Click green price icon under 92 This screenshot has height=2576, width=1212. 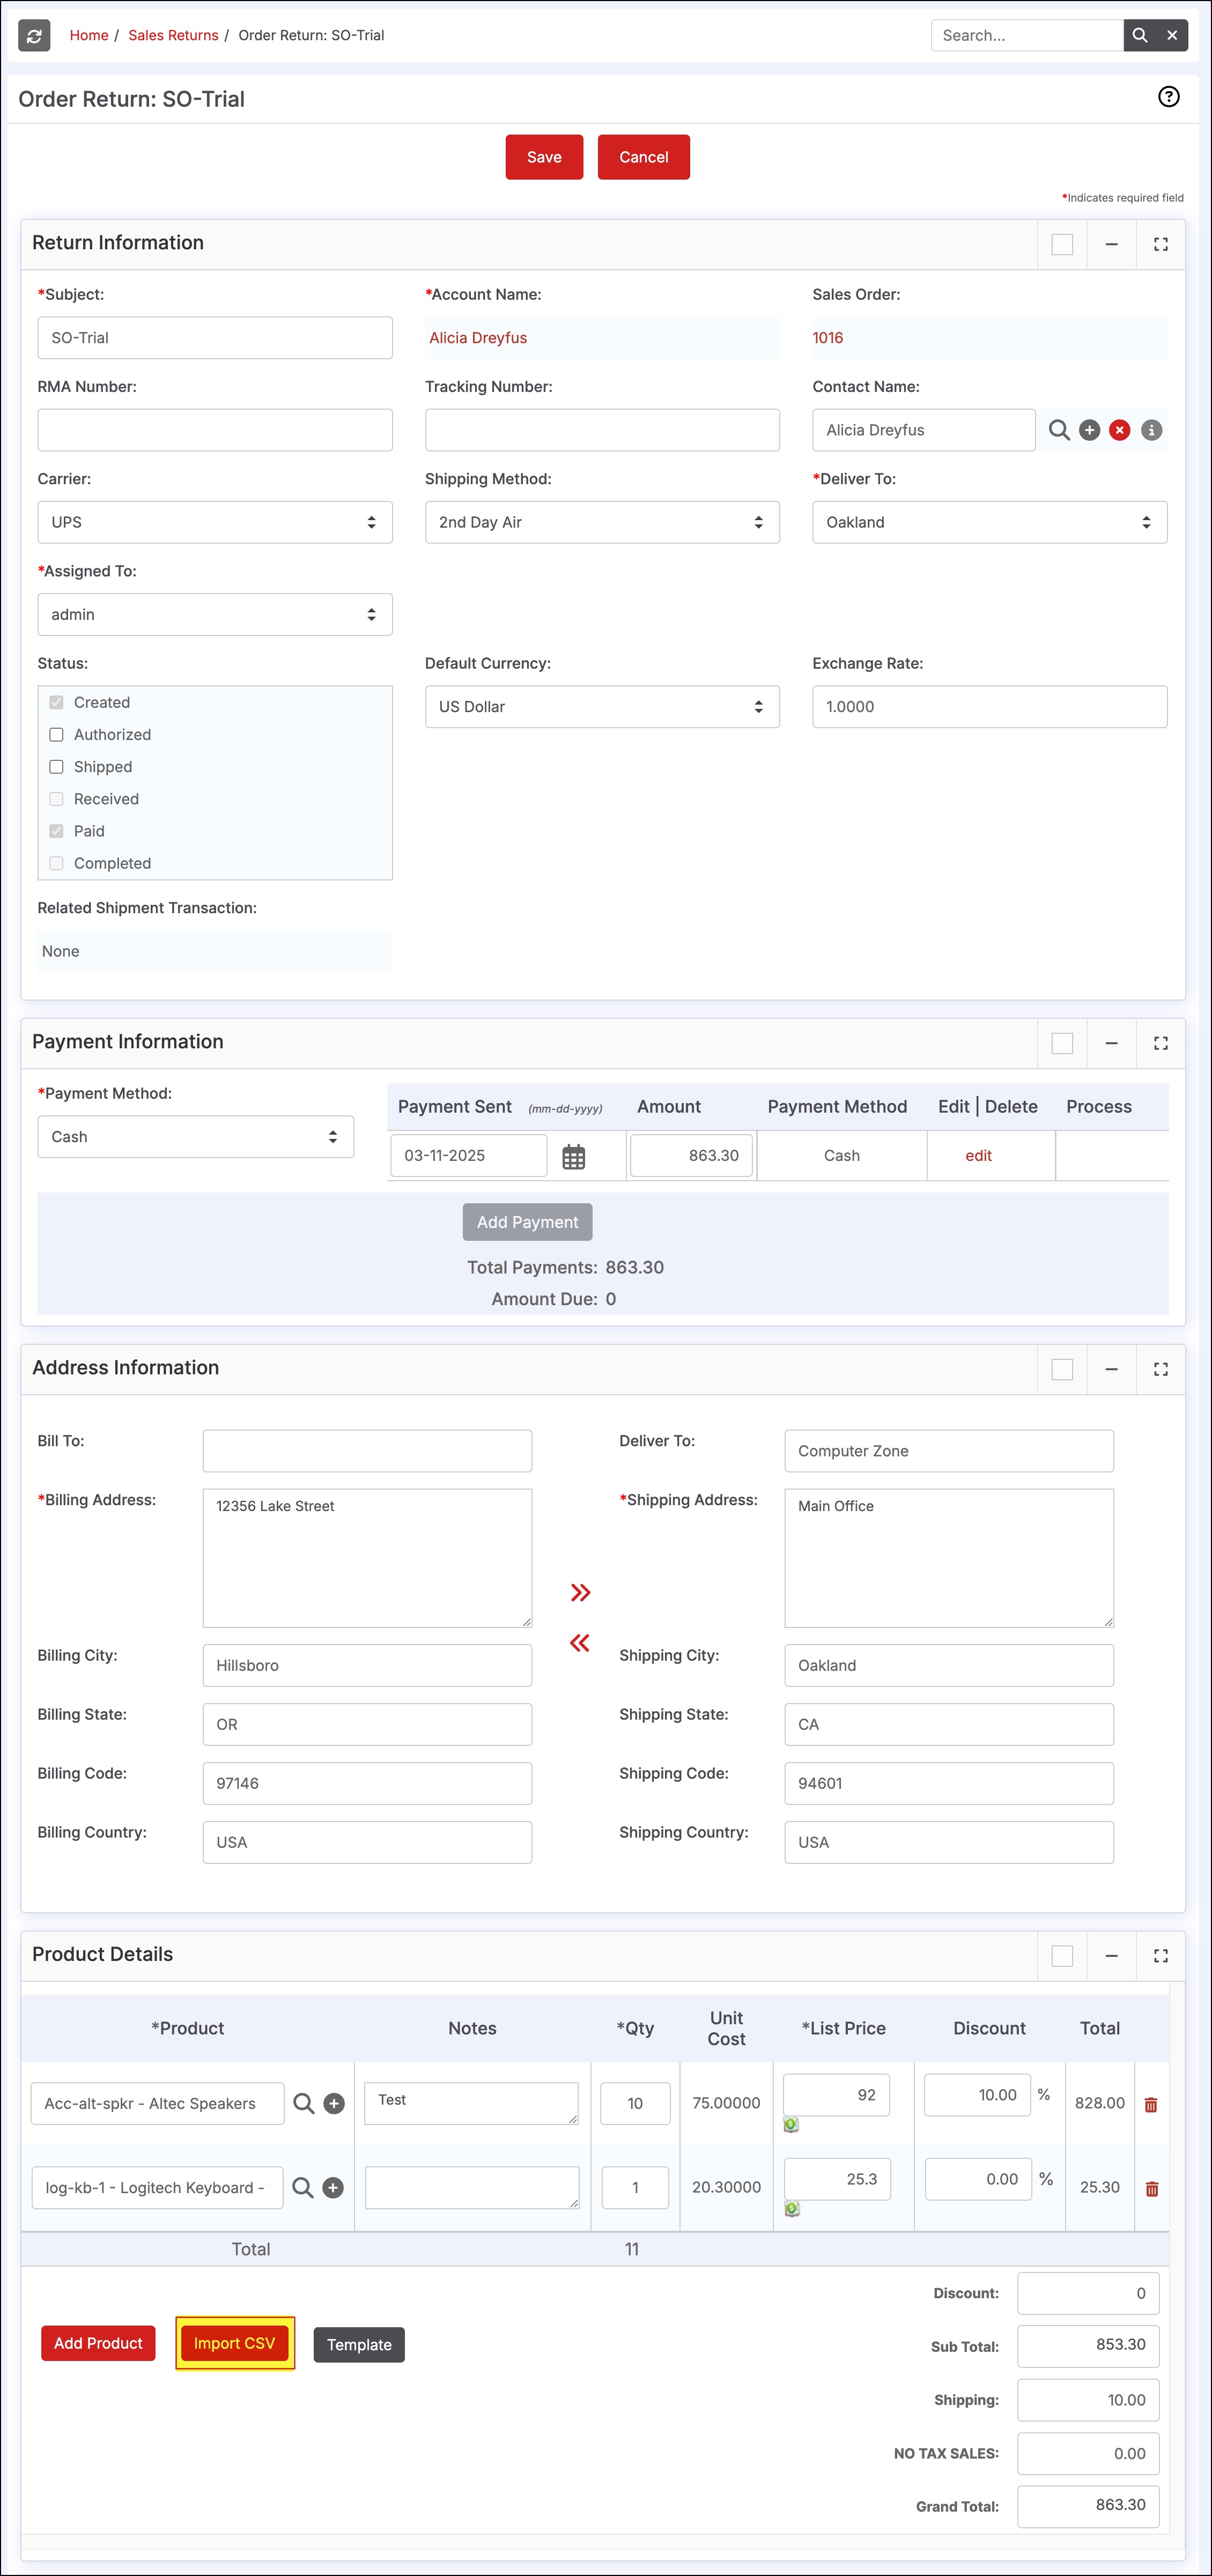tap(791, 2125)
